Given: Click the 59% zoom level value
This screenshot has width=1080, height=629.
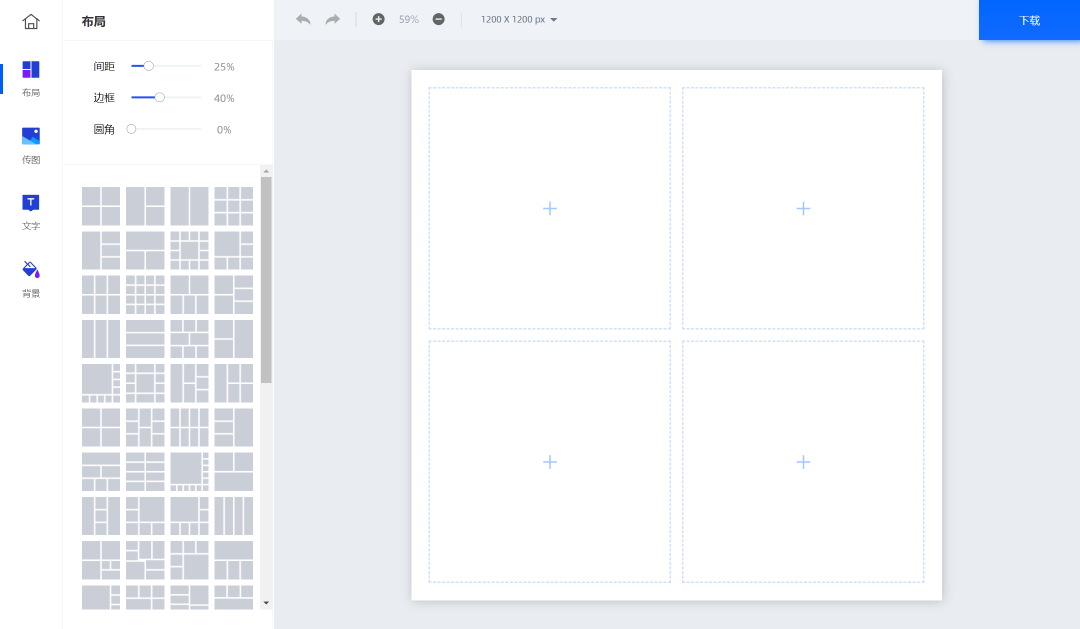Looking at the screenshot, I should tap(408, 19).
